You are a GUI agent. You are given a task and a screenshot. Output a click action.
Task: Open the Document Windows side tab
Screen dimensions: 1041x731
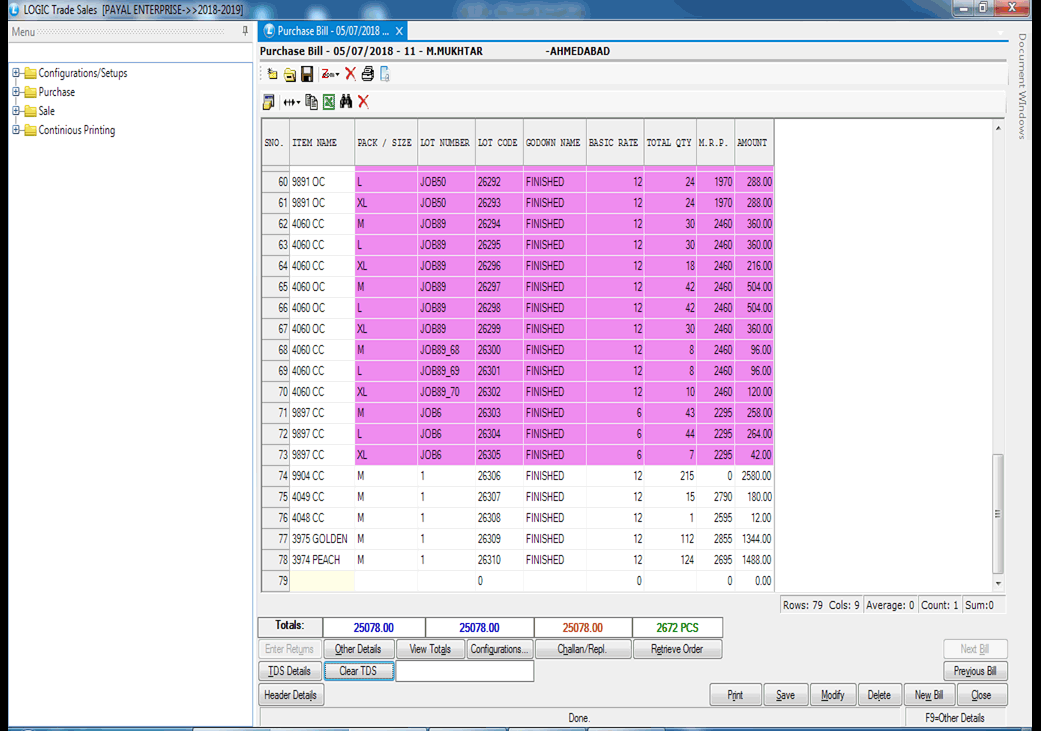(x=1022, y=85)
